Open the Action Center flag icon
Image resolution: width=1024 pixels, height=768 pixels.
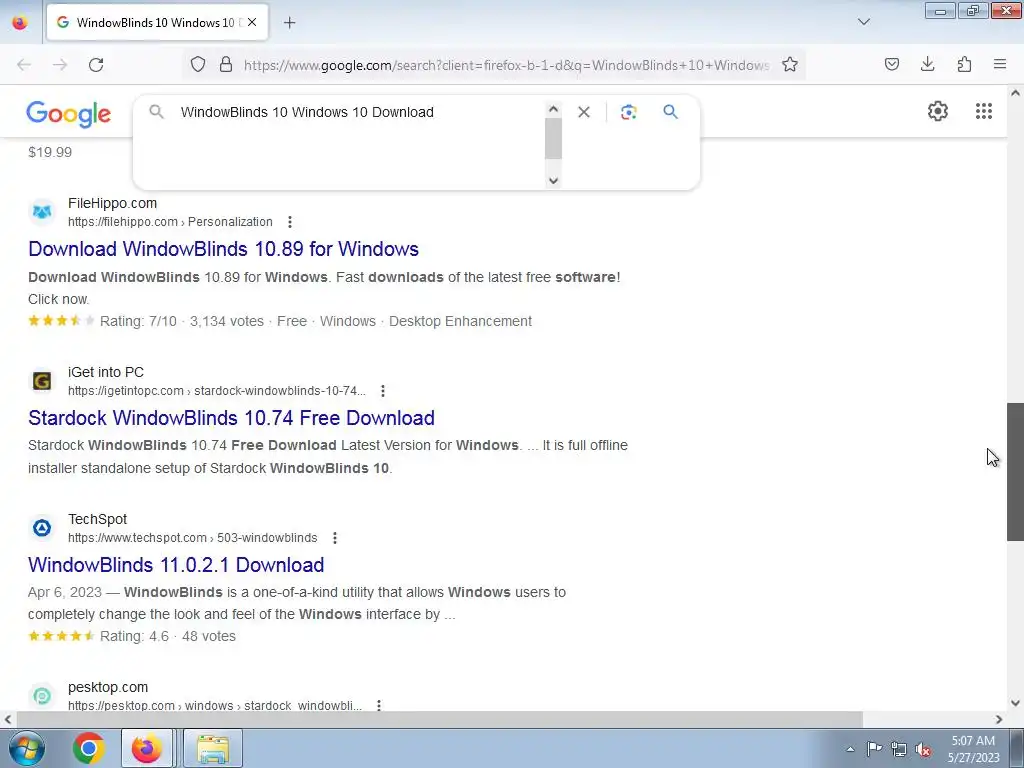click(874, 749)
